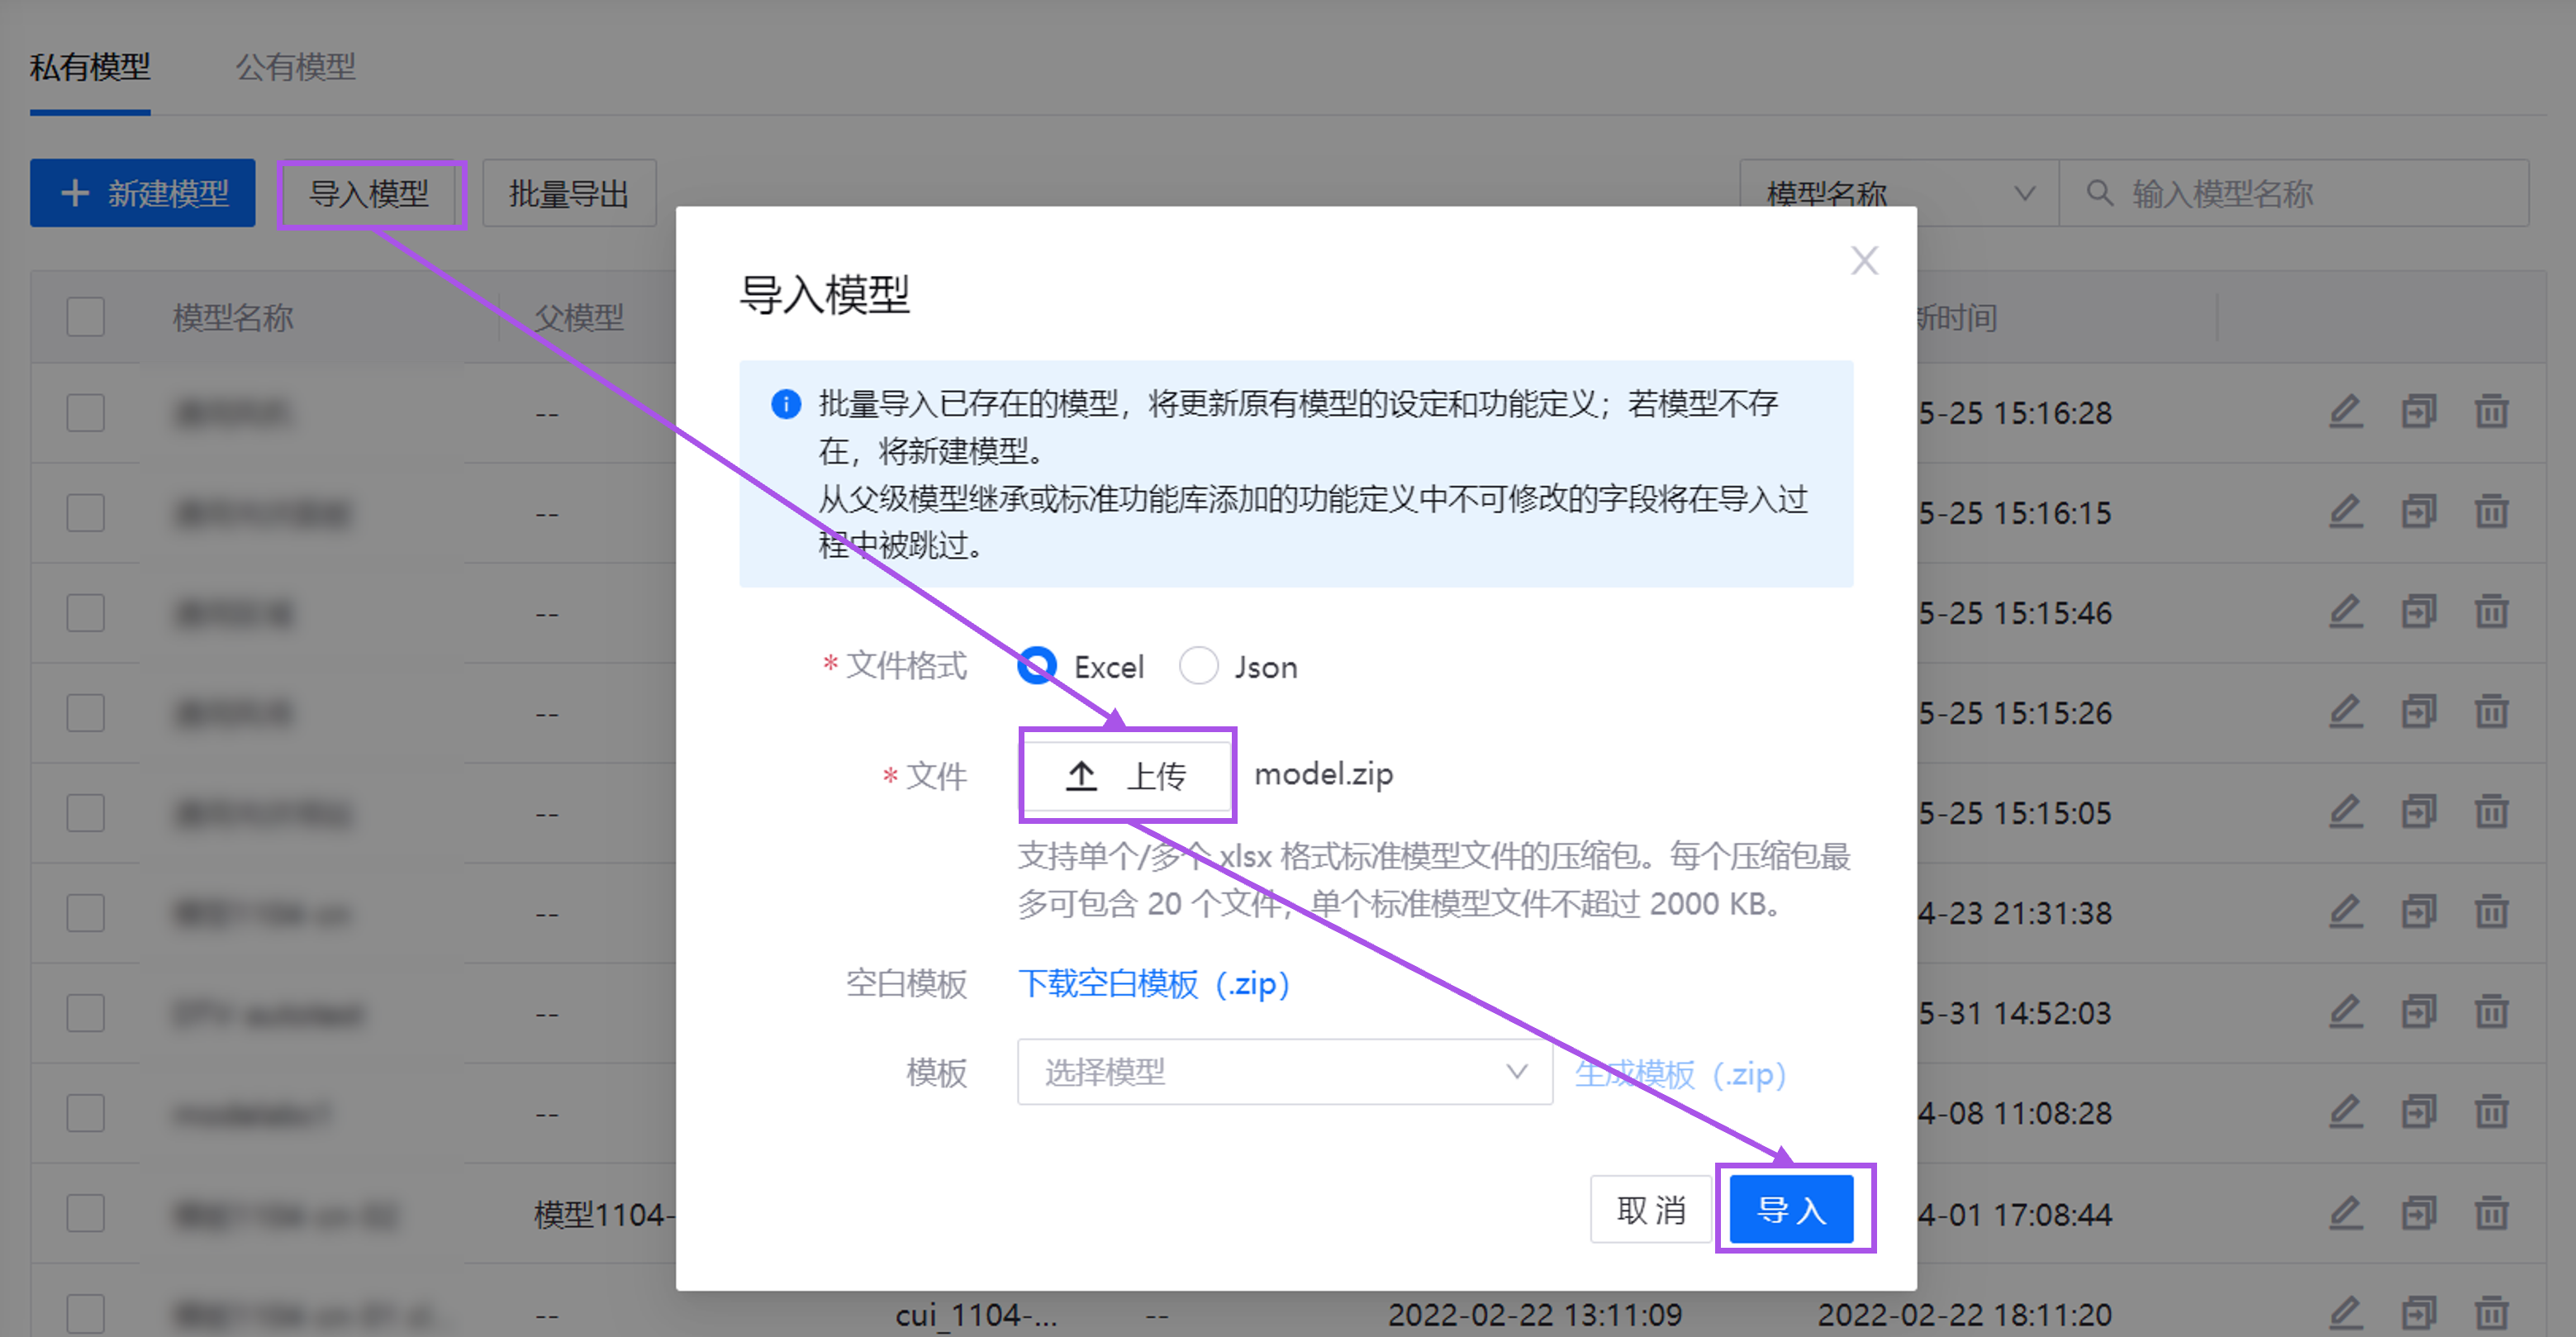Image resolution: width=2576 pixels, height=1337 pixels.
Task: Switch to 私有模型 tab
Action: tap(90, 67)
